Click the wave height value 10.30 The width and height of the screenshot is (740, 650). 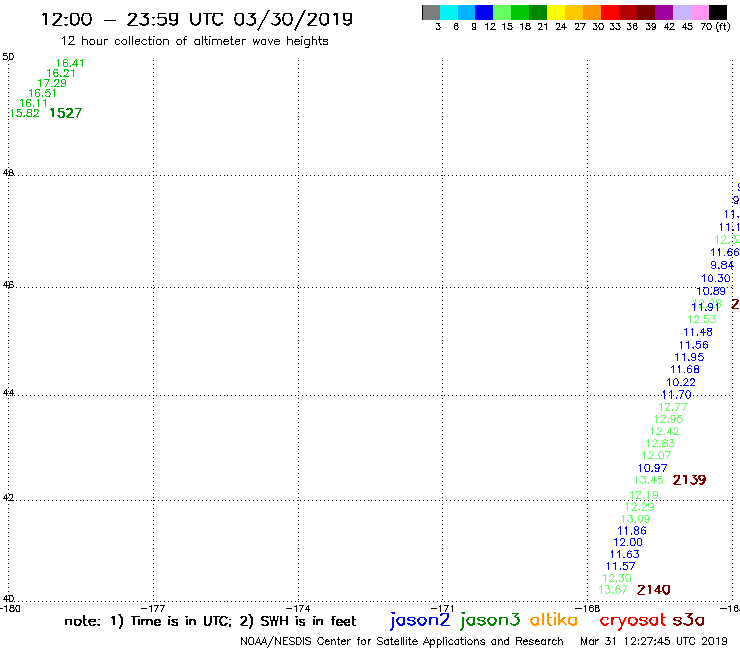(x=716, y=279)
